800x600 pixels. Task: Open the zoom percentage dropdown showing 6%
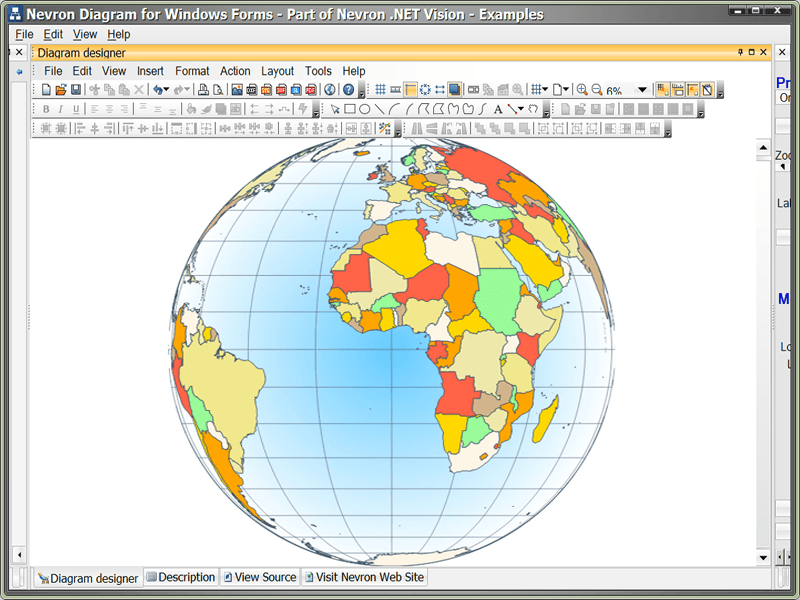[642, 90]
